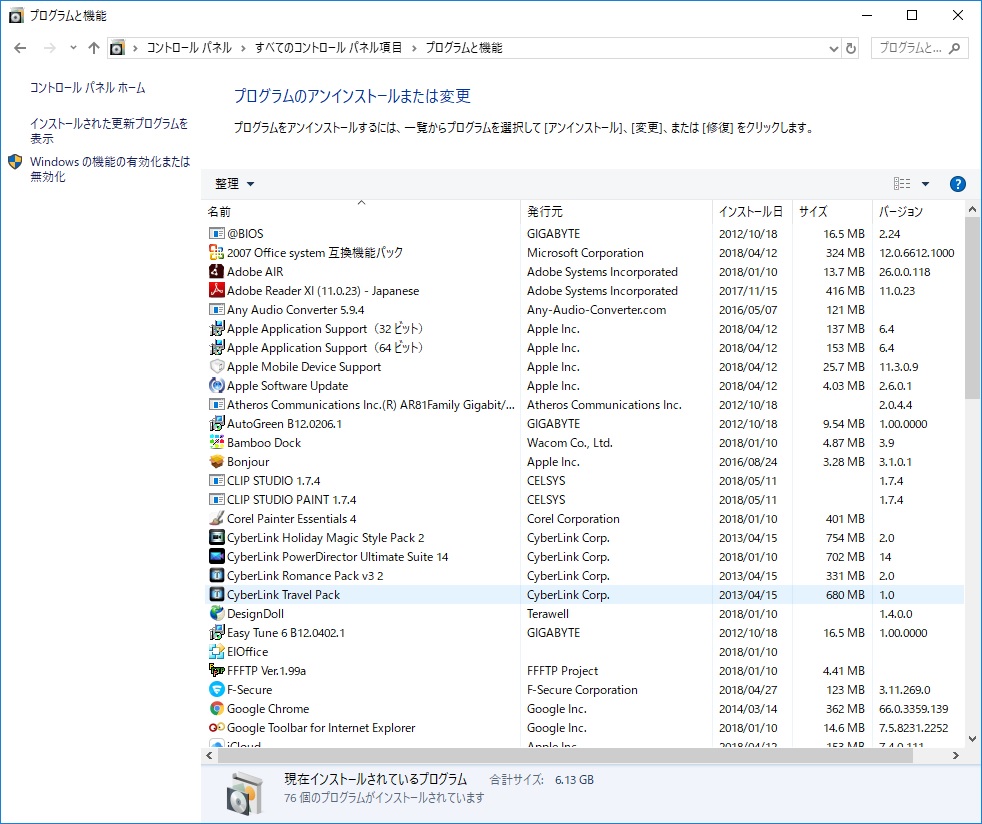Open the recent locations dropdown arrow
Image resolution: width=982 pixels, height=824 pixels.
coord(73,48)
